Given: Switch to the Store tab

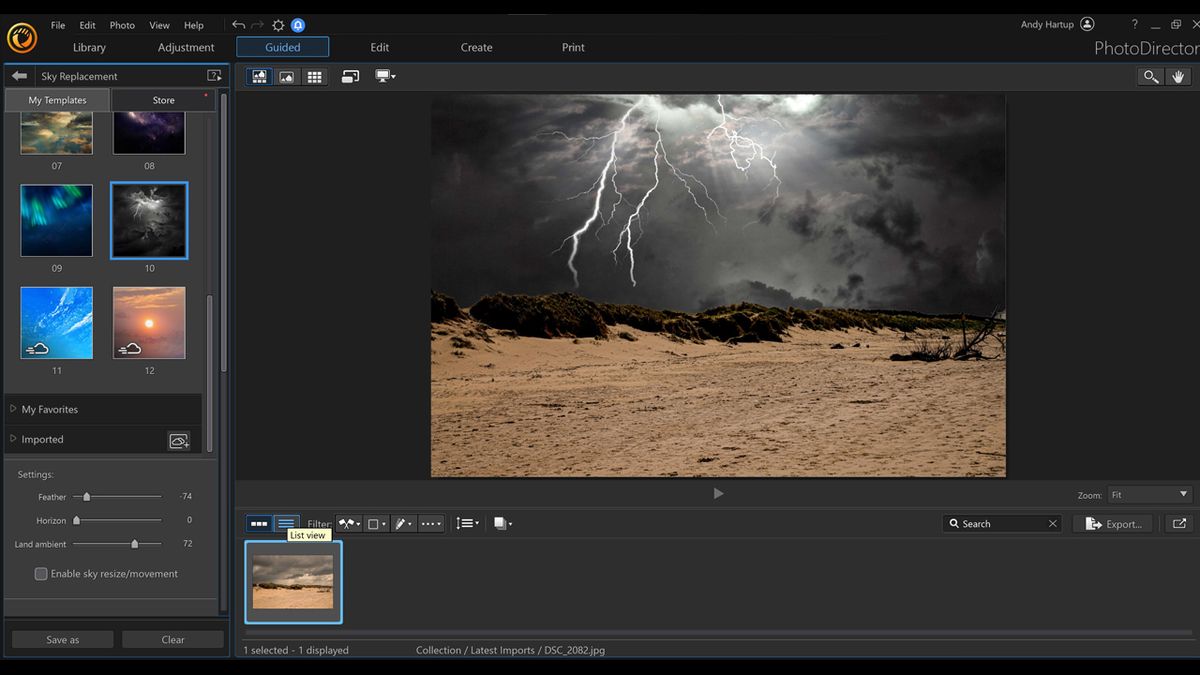Looking at the screenshot, I should click(x=163, y=99).
